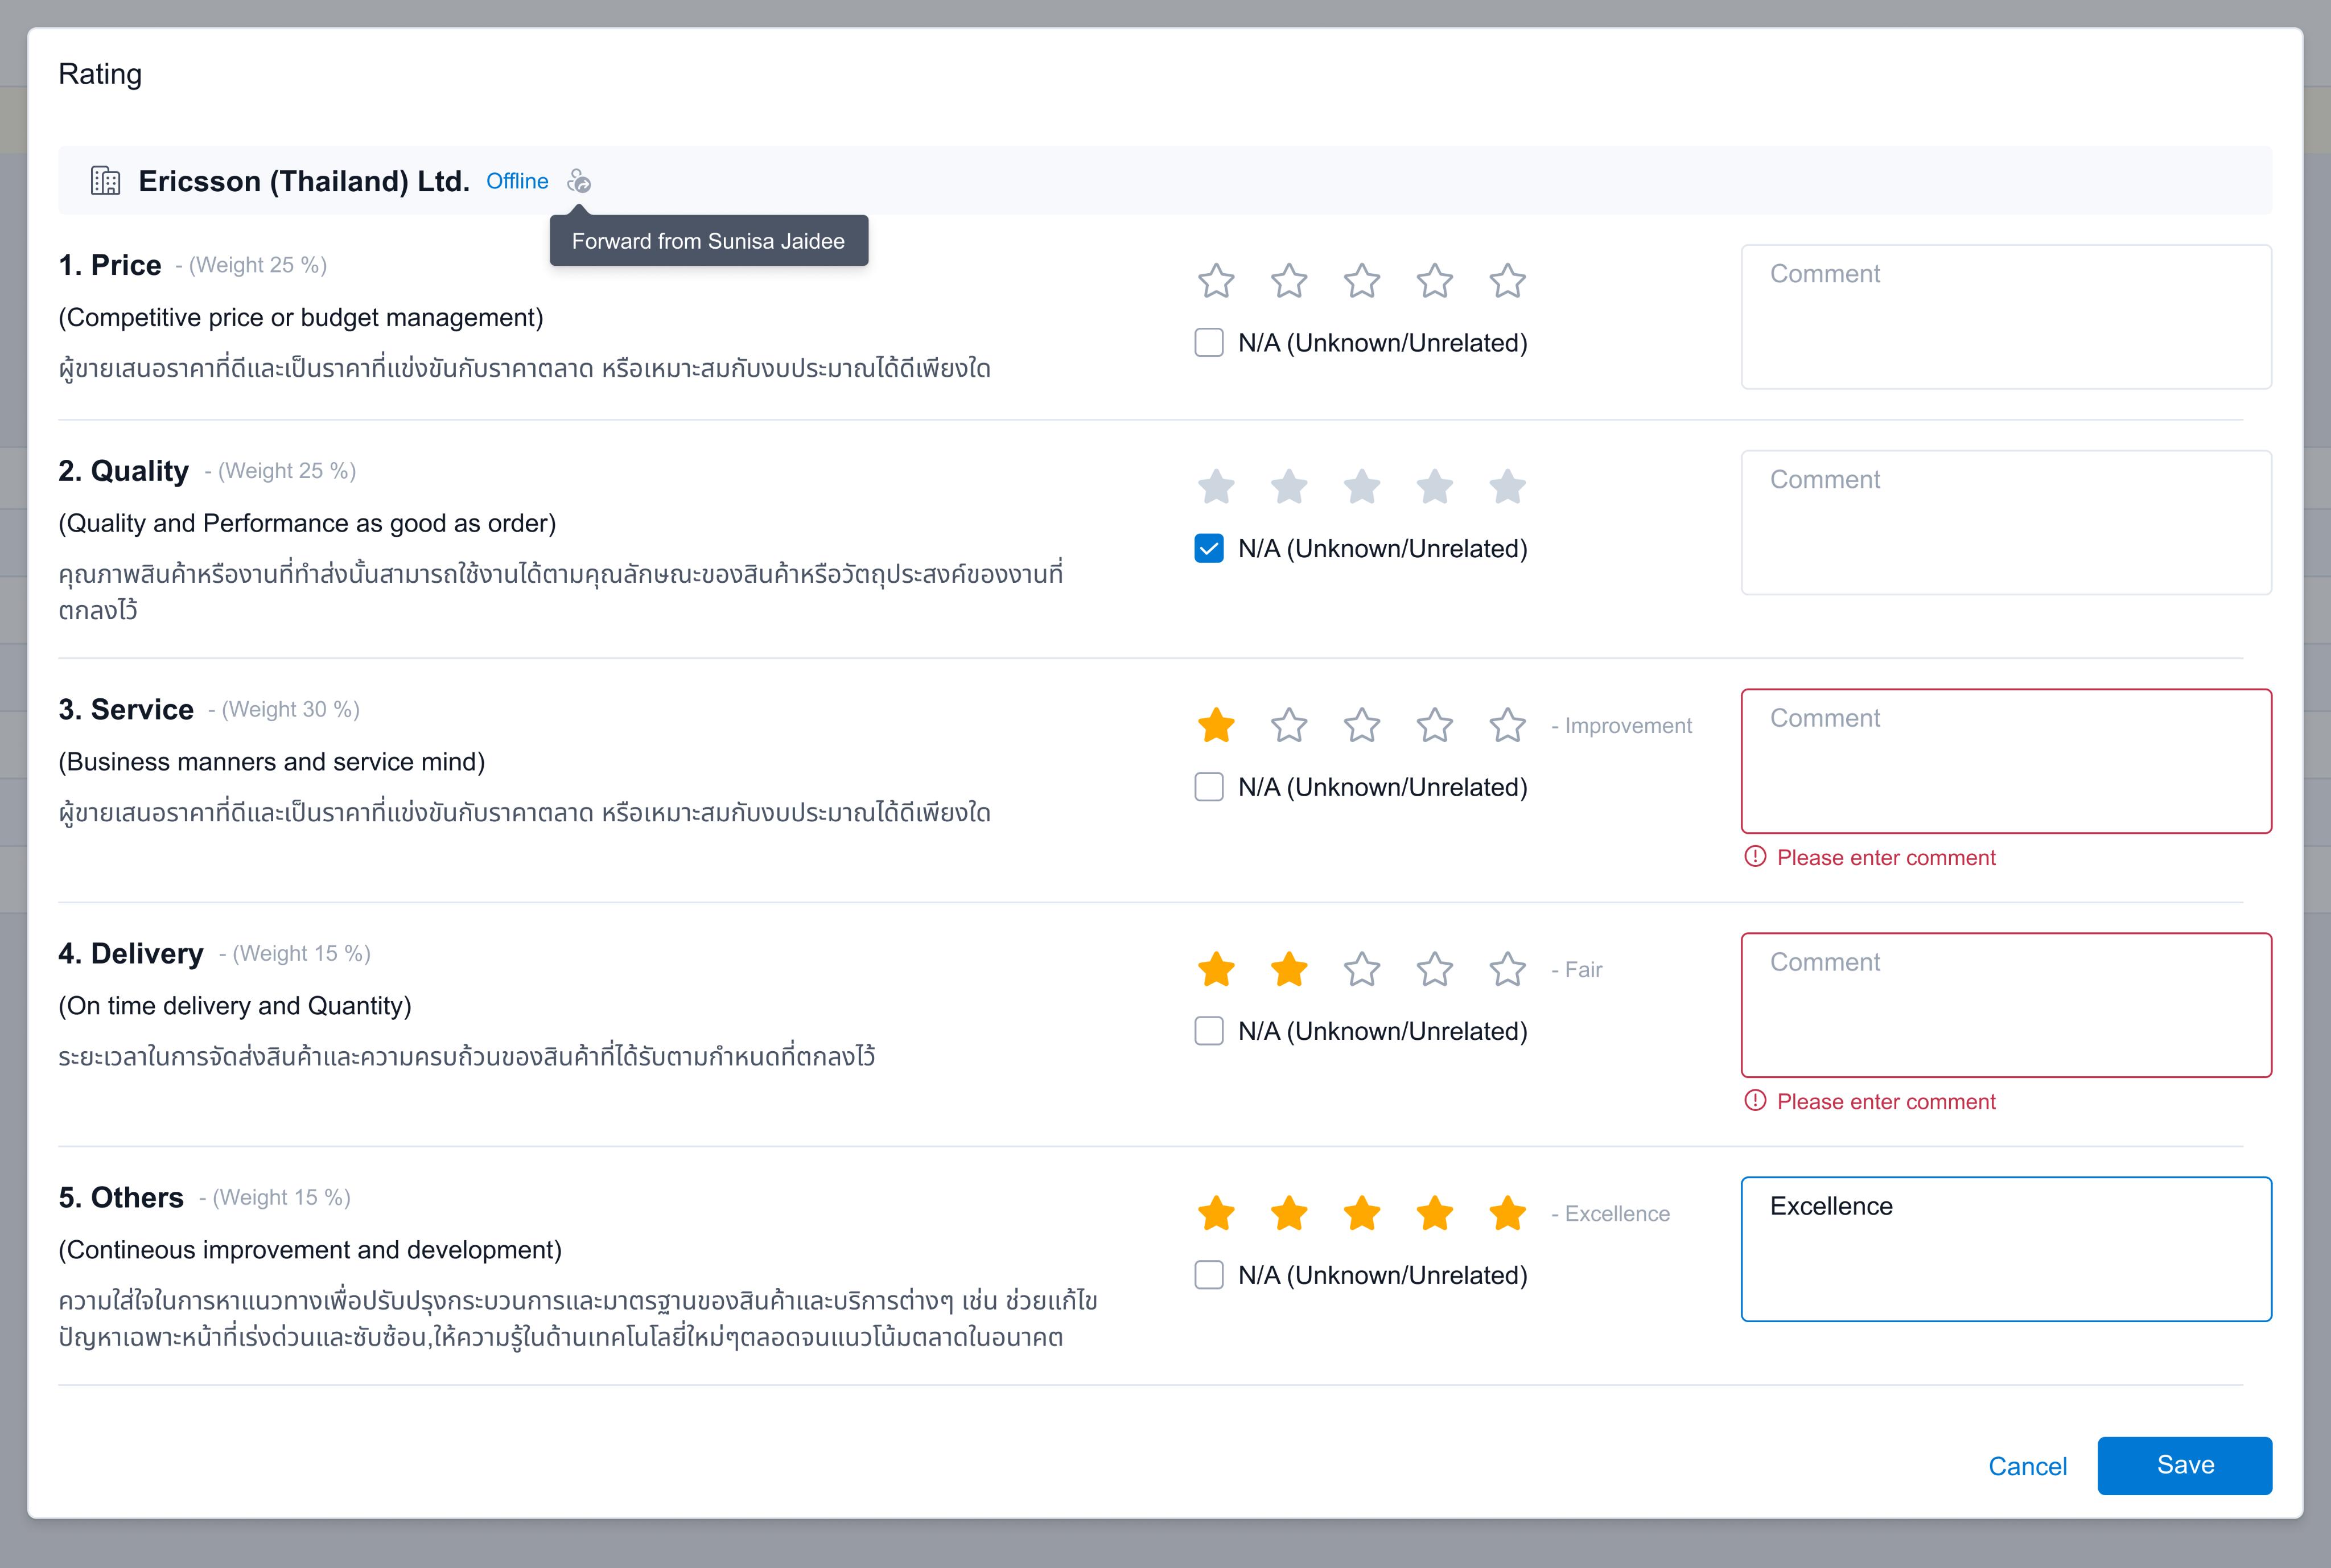The height and width of the screenshot is (1568, 2331).
Task: Set Price rating to three stars
Action: (1362, 281)
